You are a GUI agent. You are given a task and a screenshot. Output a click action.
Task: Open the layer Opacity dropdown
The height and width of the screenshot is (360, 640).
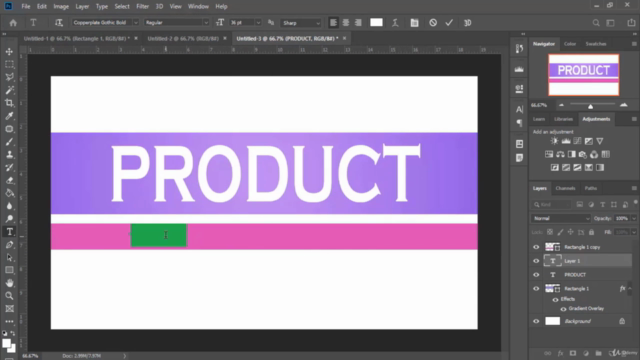tap(633, 218)
